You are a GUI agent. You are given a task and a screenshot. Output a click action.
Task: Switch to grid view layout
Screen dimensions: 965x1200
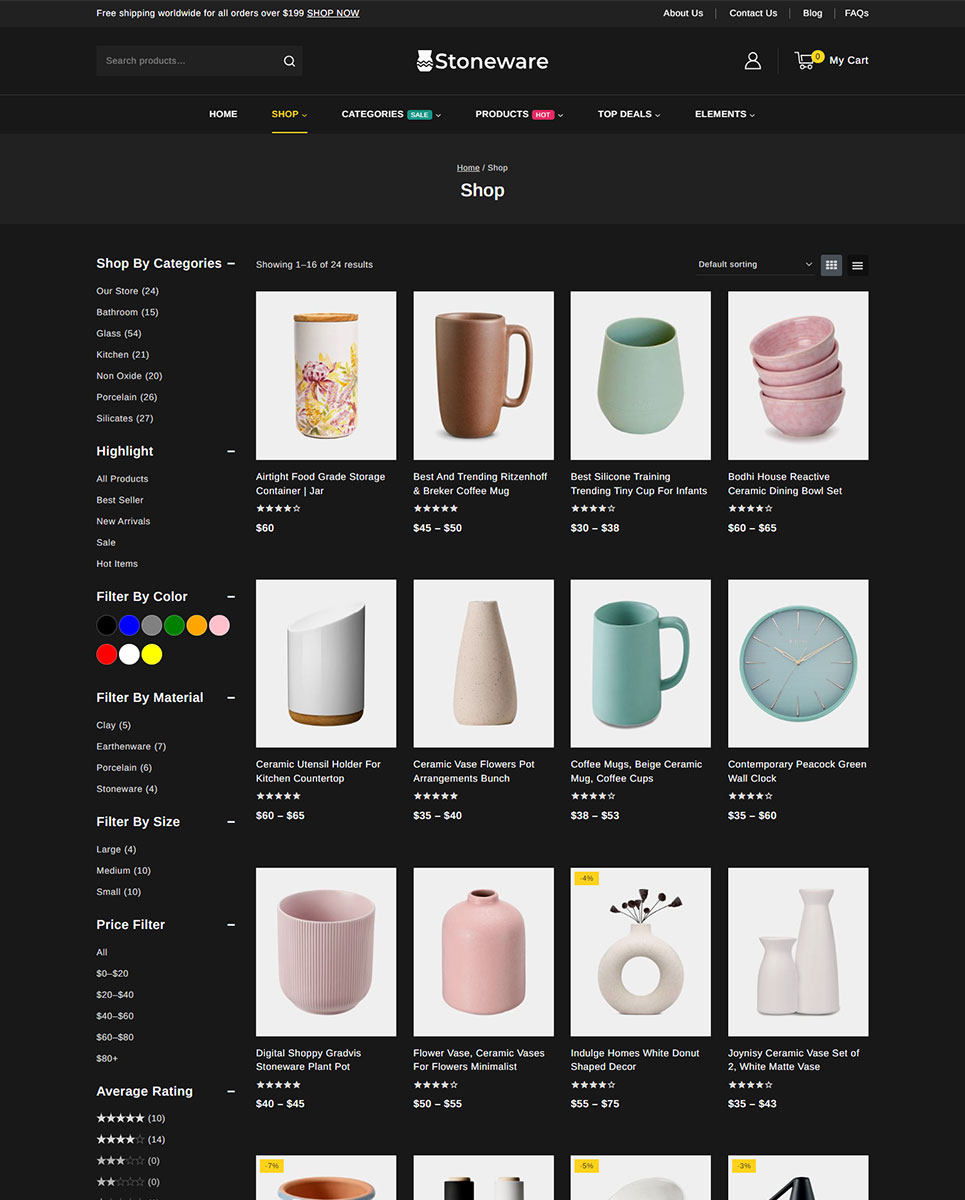pos(831,265)
